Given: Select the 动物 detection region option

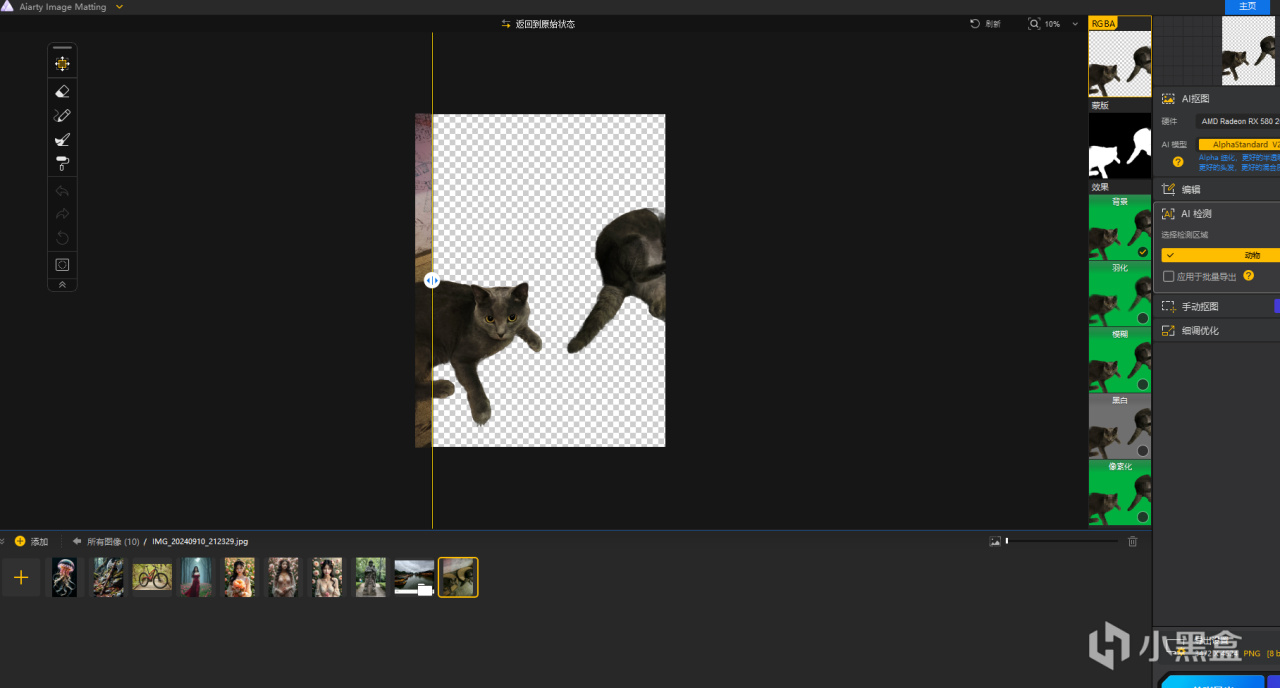Looking at the screenshot, I should point(1220,255).
